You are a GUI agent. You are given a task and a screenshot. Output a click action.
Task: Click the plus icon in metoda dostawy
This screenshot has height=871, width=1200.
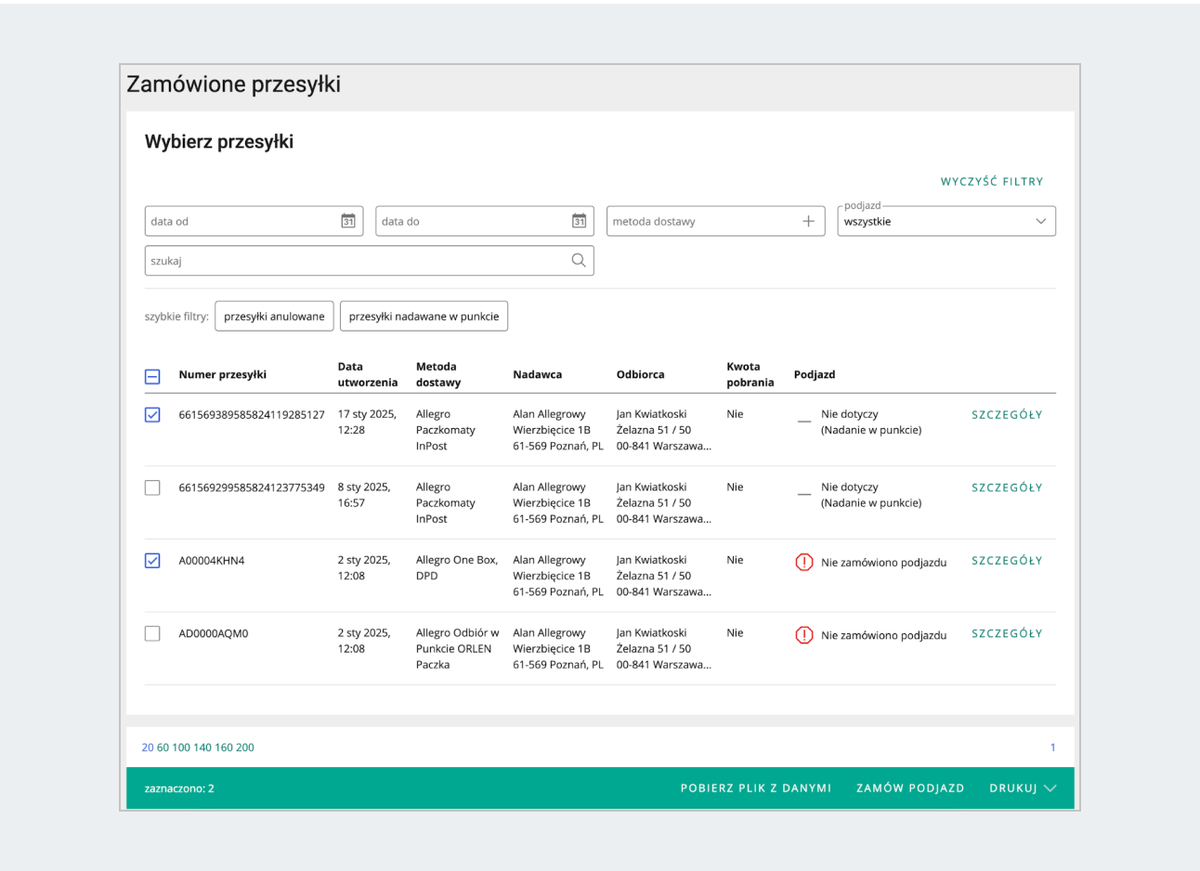[x=809, y=221]
